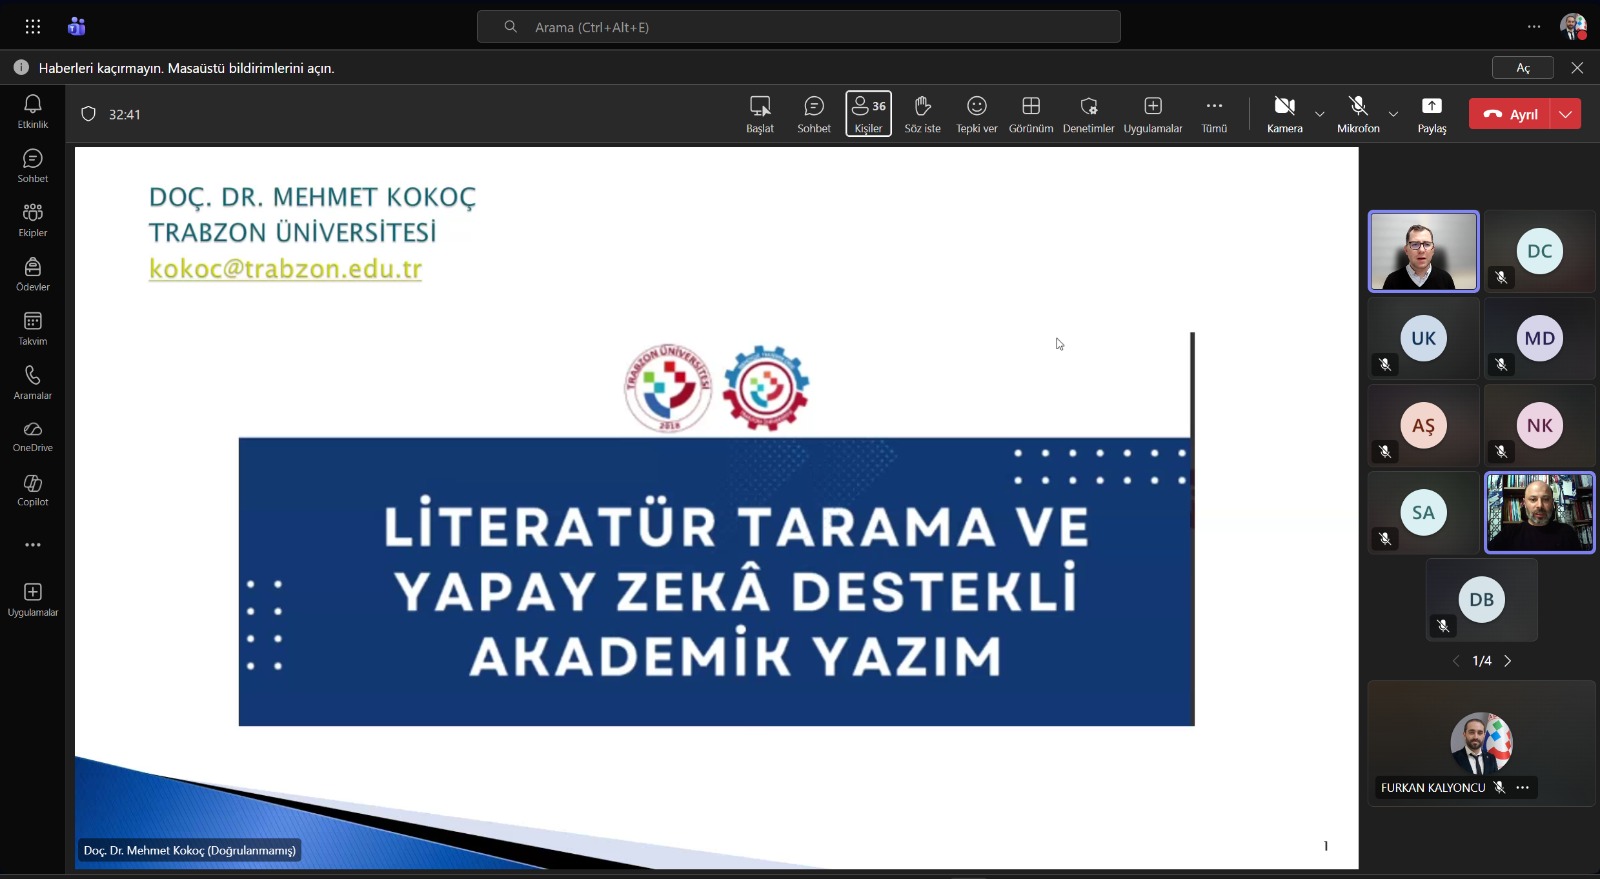Switch to Etkinlik activity tab
Viewport: 1600px width, 879px height.
point(33,111)
